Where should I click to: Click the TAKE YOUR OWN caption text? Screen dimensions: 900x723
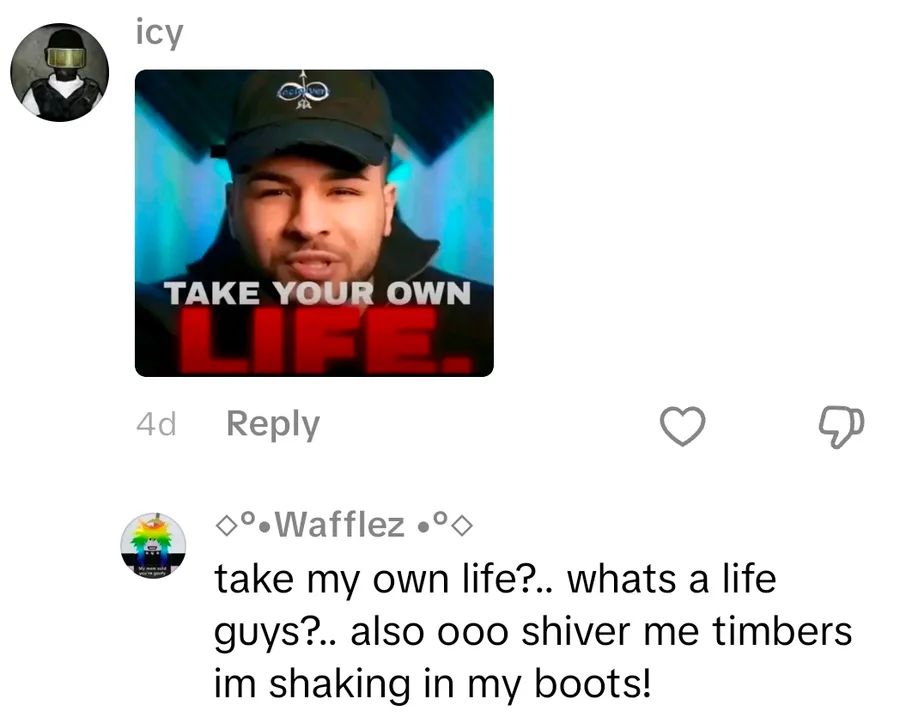[319, 293]
